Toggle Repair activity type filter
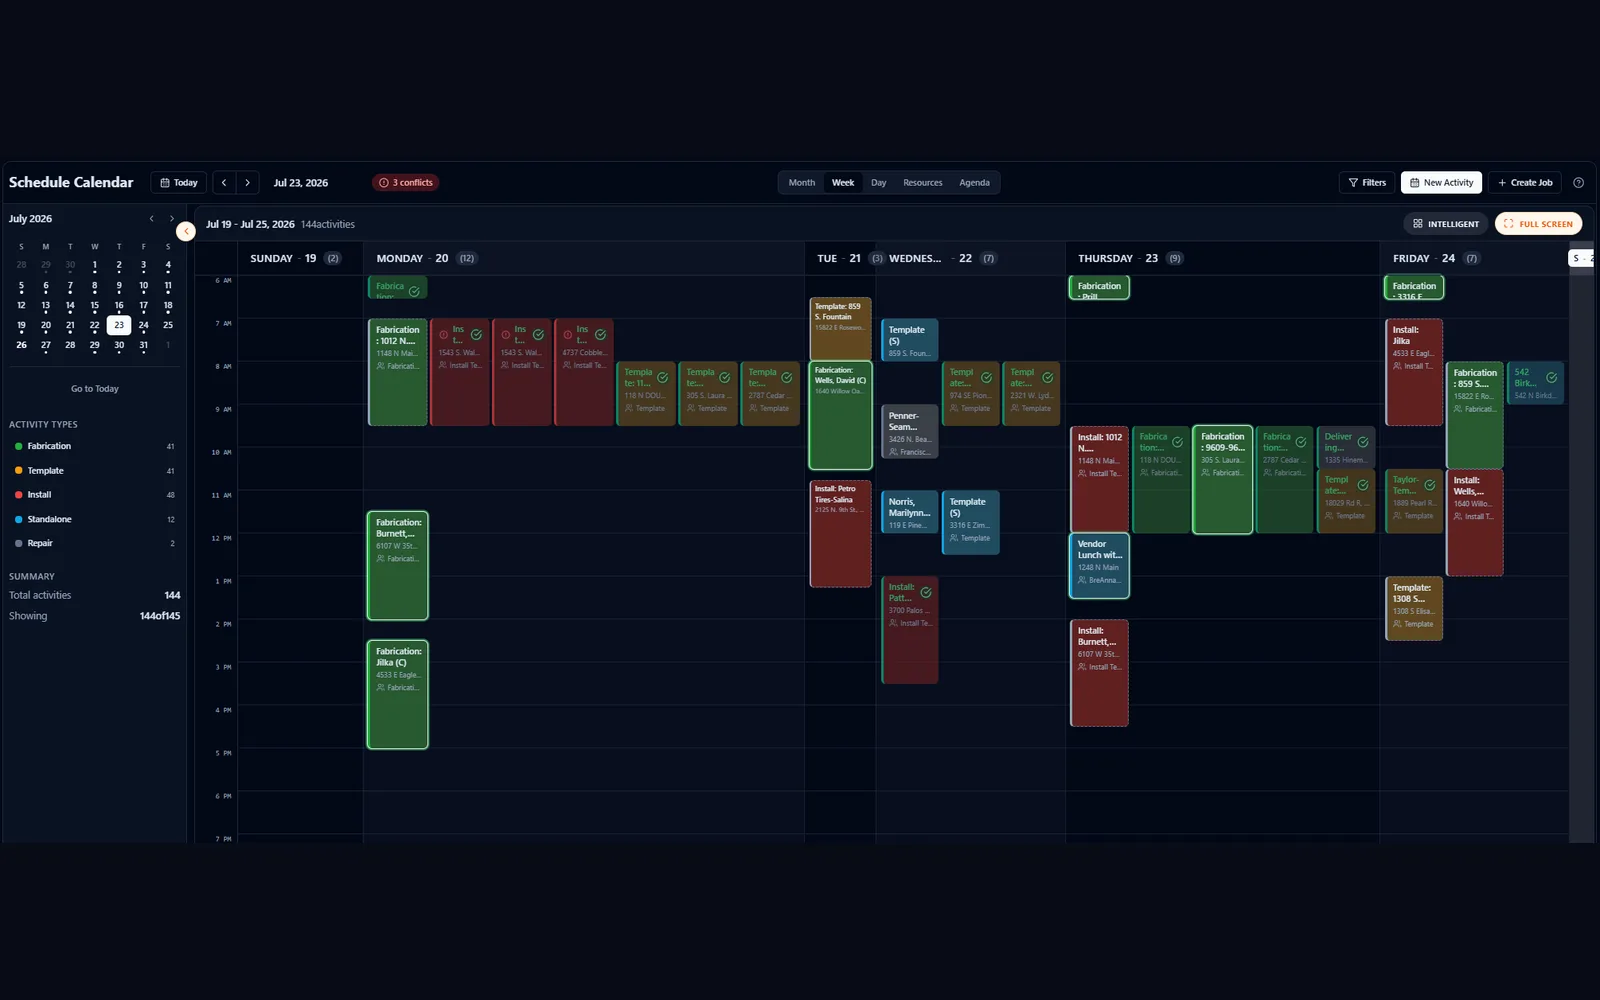 95,543
